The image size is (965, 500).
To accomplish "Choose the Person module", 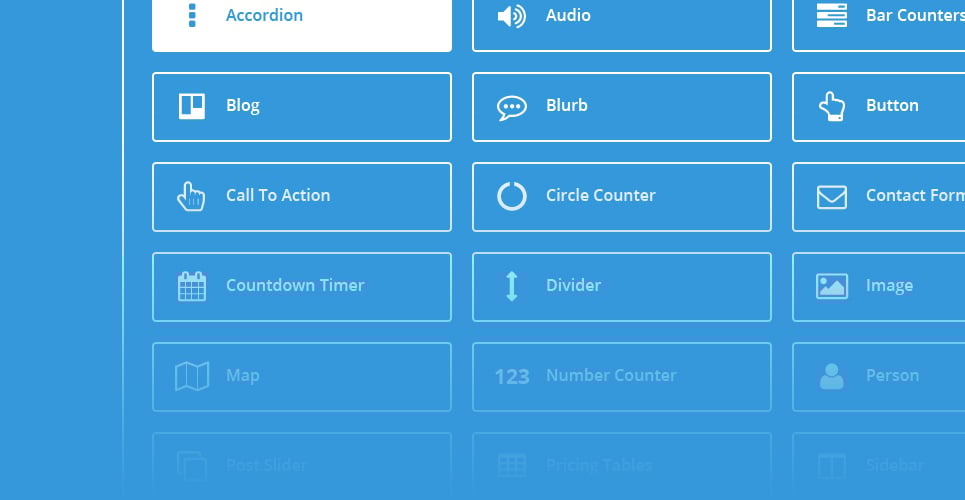I will pos(879,377).
